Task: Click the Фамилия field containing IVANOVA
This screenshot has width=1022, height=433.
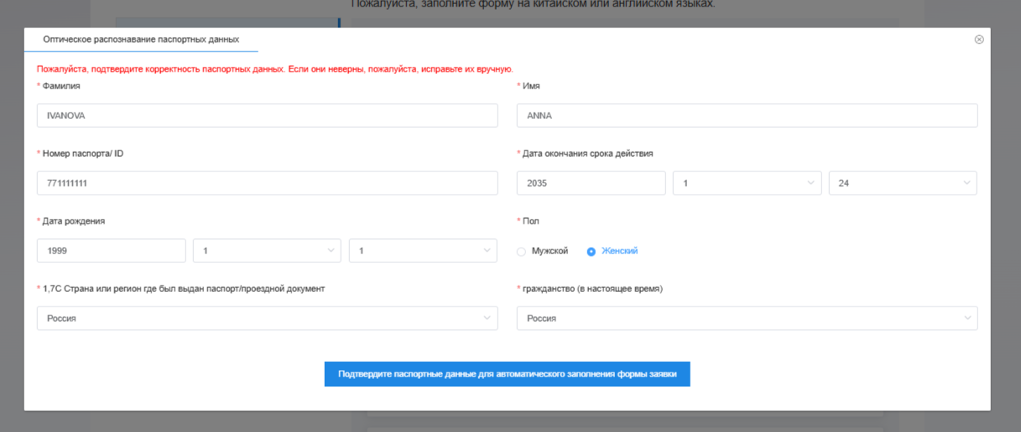Action: (x=267, y=115)
